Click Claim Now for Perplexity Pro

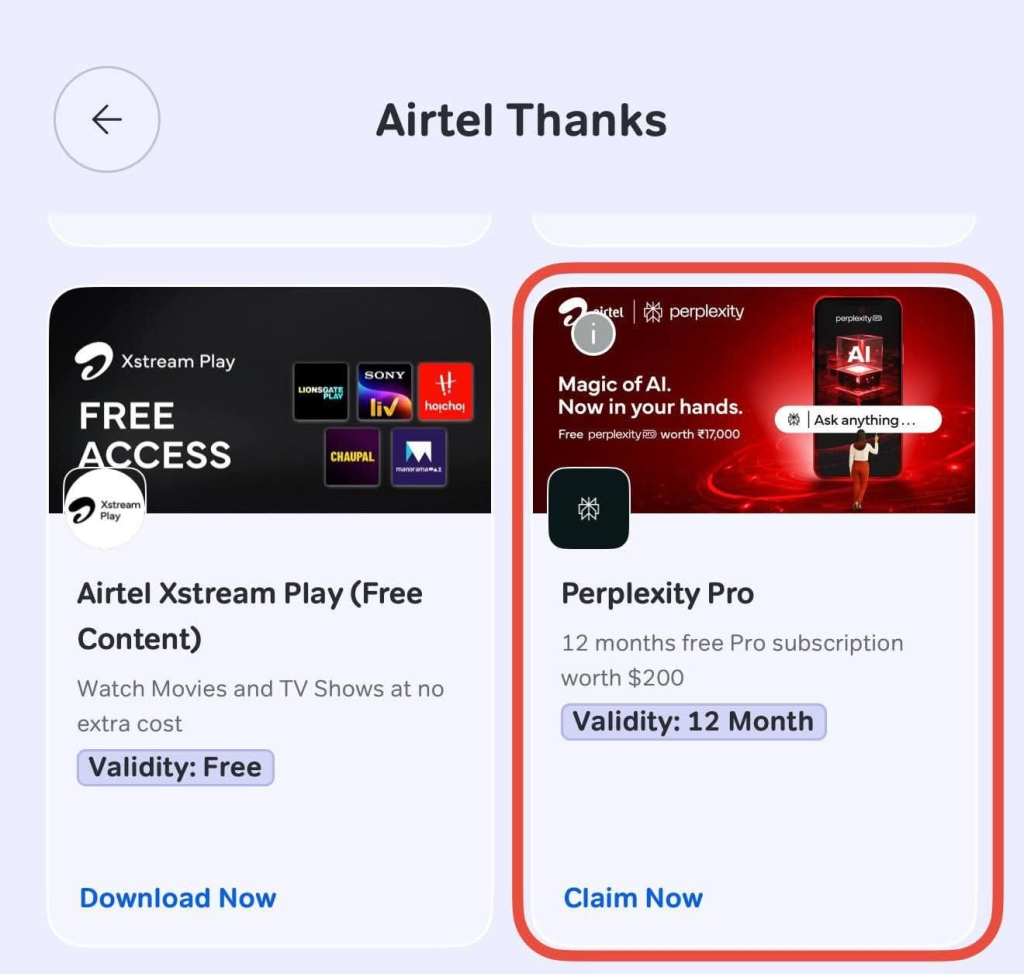click(633, 898)
